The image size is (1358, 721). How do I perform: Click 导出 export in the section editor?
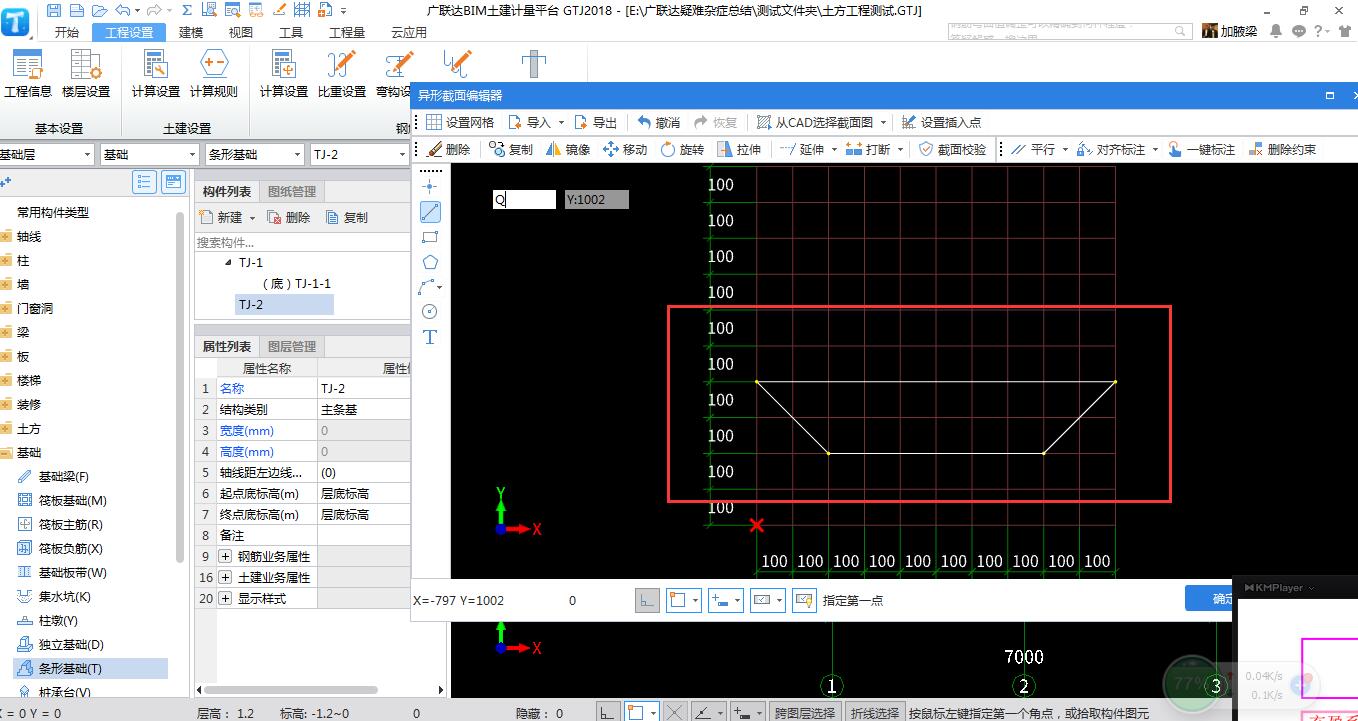click(x=596, y=122)
